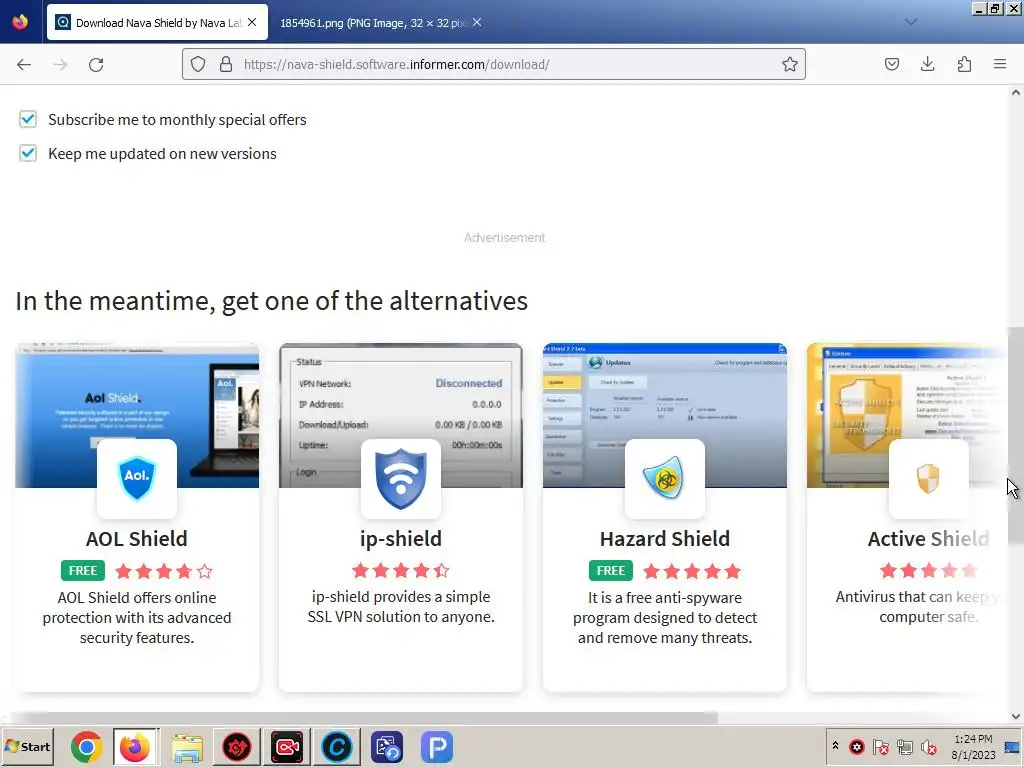Open the Firefox application menu
The width and height of the screenshot is (1024, 768).
pos(1000,64)
